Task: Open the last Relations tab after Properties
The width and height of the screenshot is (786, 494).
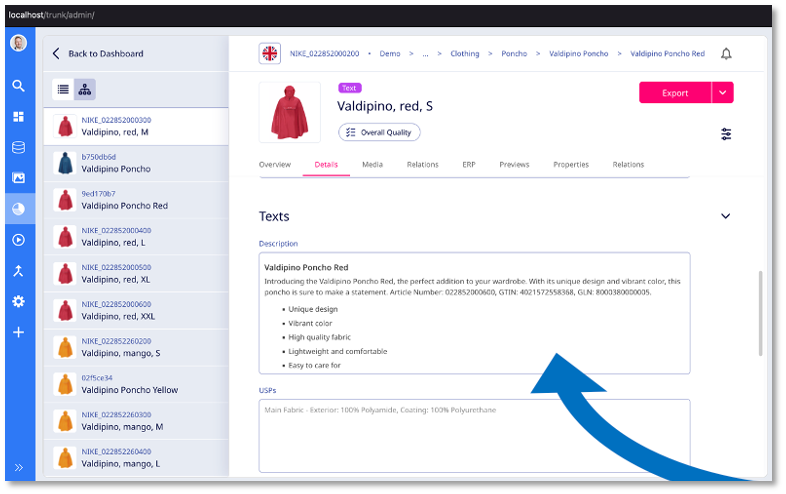Action: [x=628, y=164]
